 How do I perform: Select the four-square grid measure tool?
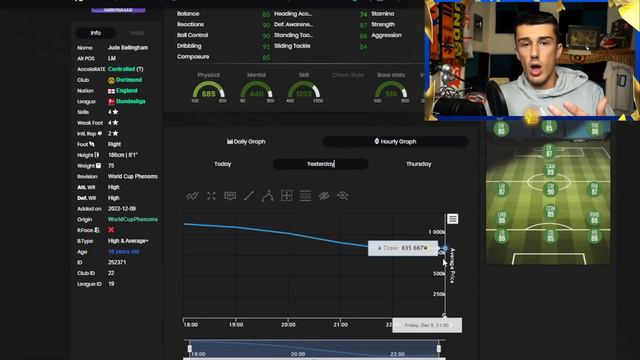[287, 196]
